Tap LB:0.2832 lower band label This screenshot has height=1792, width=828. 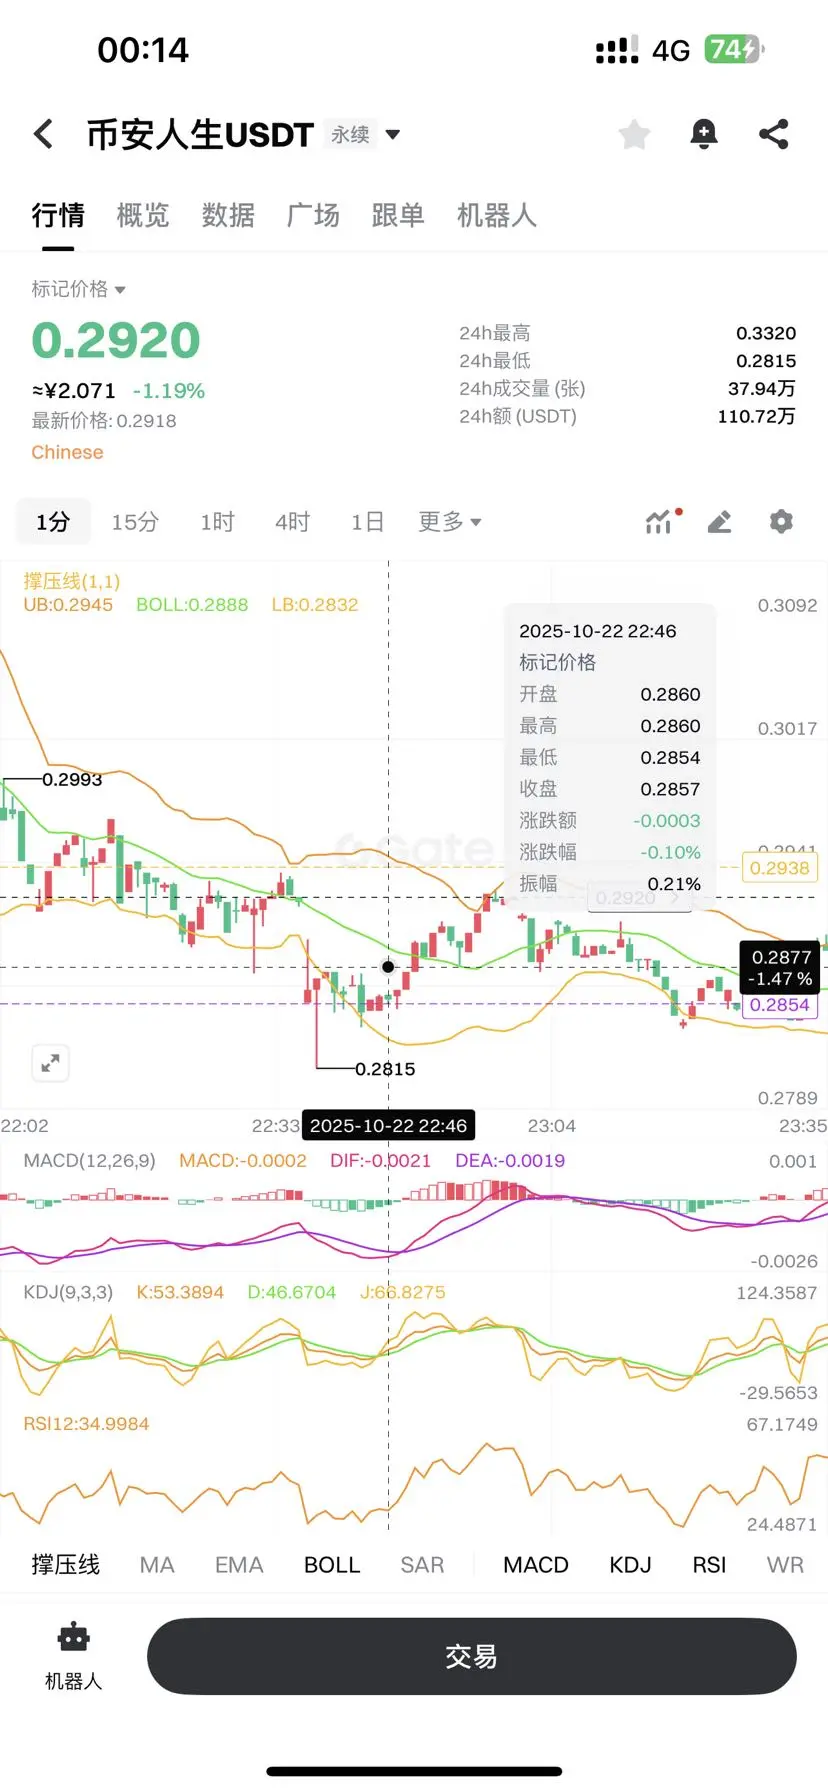point(315,605)
